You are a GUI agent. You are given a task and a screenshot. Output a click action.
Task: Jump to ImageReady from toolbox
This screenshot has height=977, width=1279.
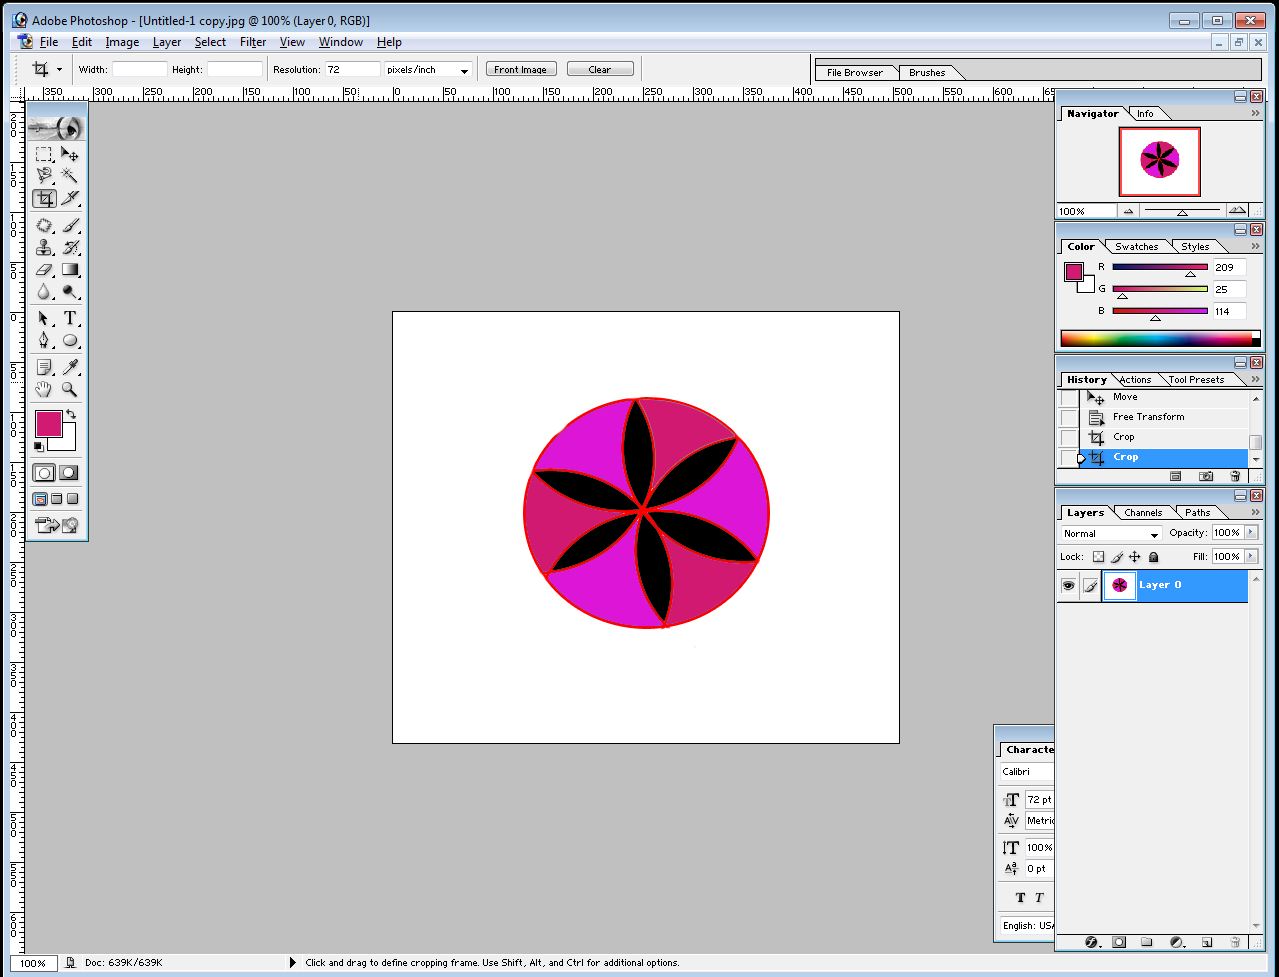pyautogui.click(x=57, y=525)
